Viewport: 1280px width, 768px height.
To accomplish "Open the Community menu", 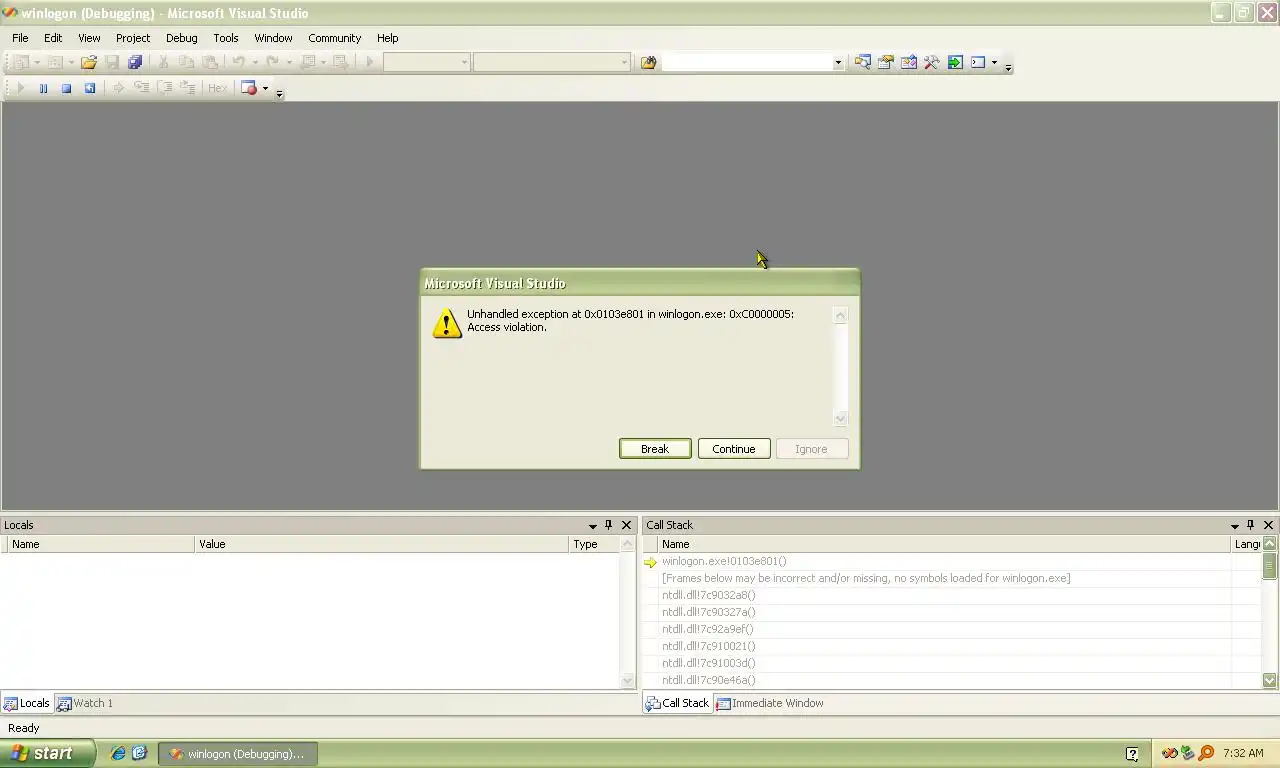I will (334, 38).
